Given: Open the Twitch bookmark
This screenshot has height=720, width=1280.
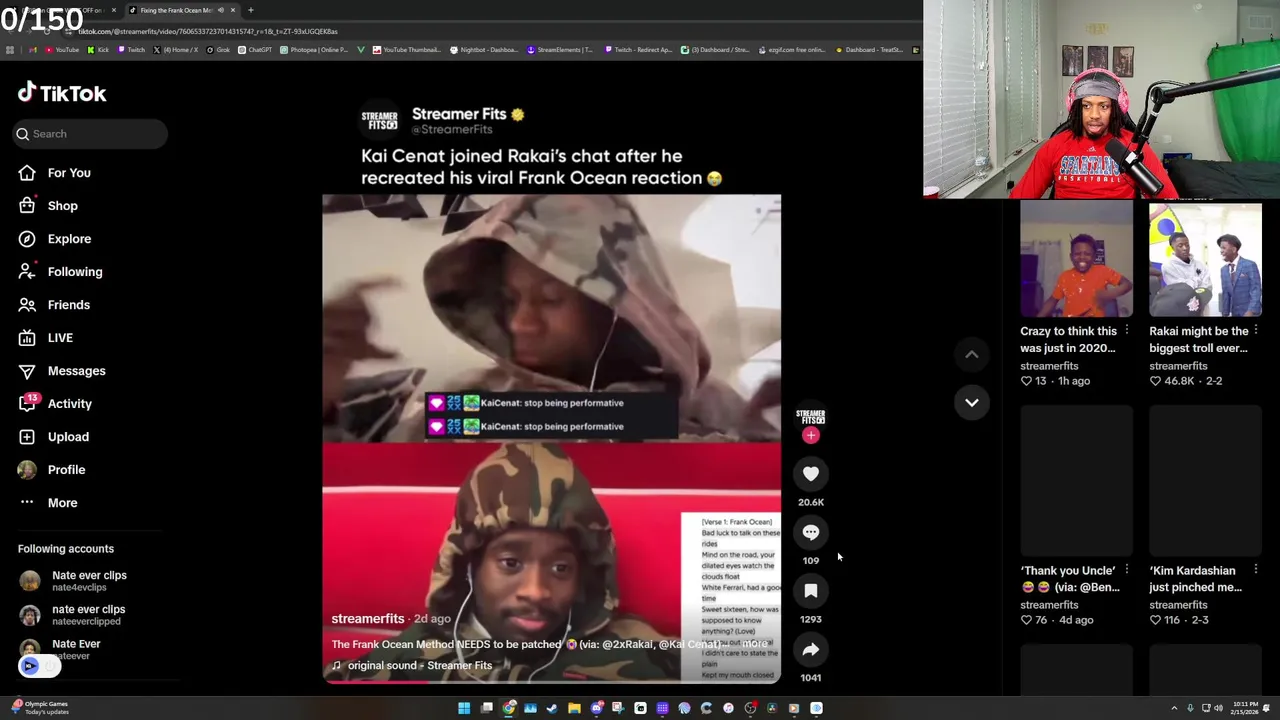Looking at the screenshot, I should (130, 50).
